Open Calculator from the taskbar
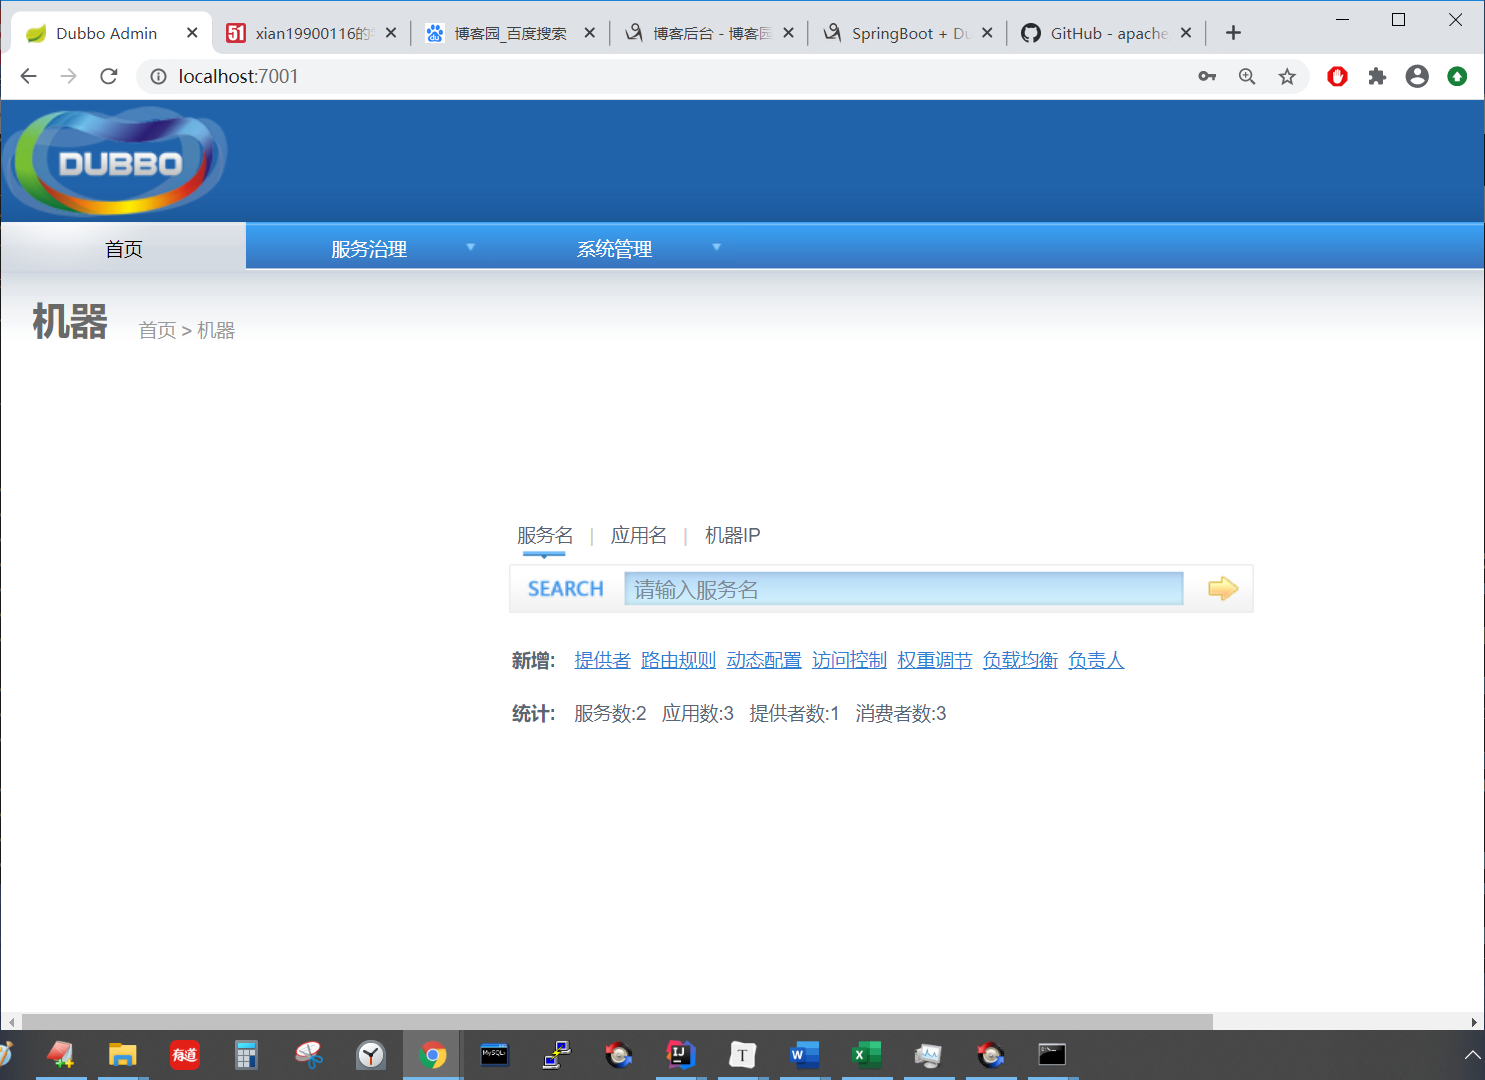Image resolution: width=1485 pixels, height=1080 pixels. (x=247, y=1055)
